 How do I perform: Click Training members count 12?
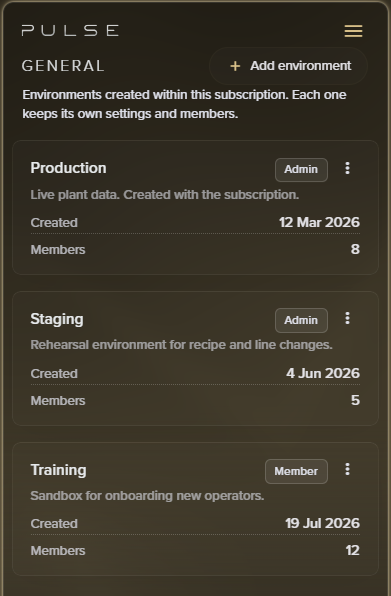[353, 550]
